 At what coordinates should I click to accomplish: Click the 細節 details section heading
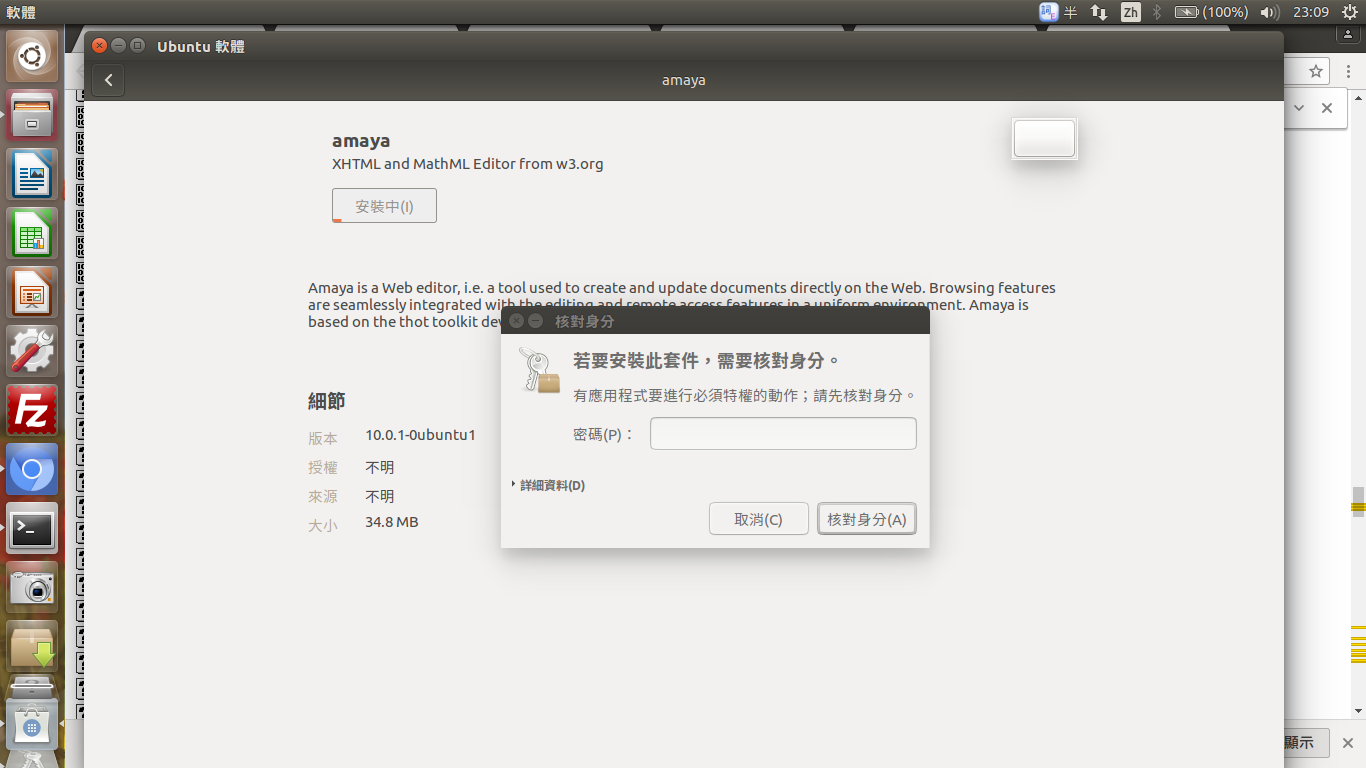coord(326,401)
